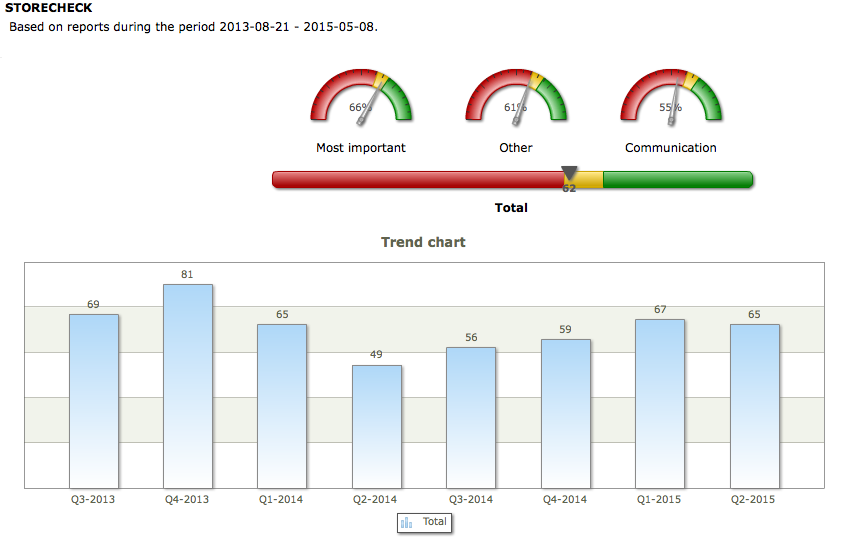Click the Communication gauge dial

pos(671,98)
